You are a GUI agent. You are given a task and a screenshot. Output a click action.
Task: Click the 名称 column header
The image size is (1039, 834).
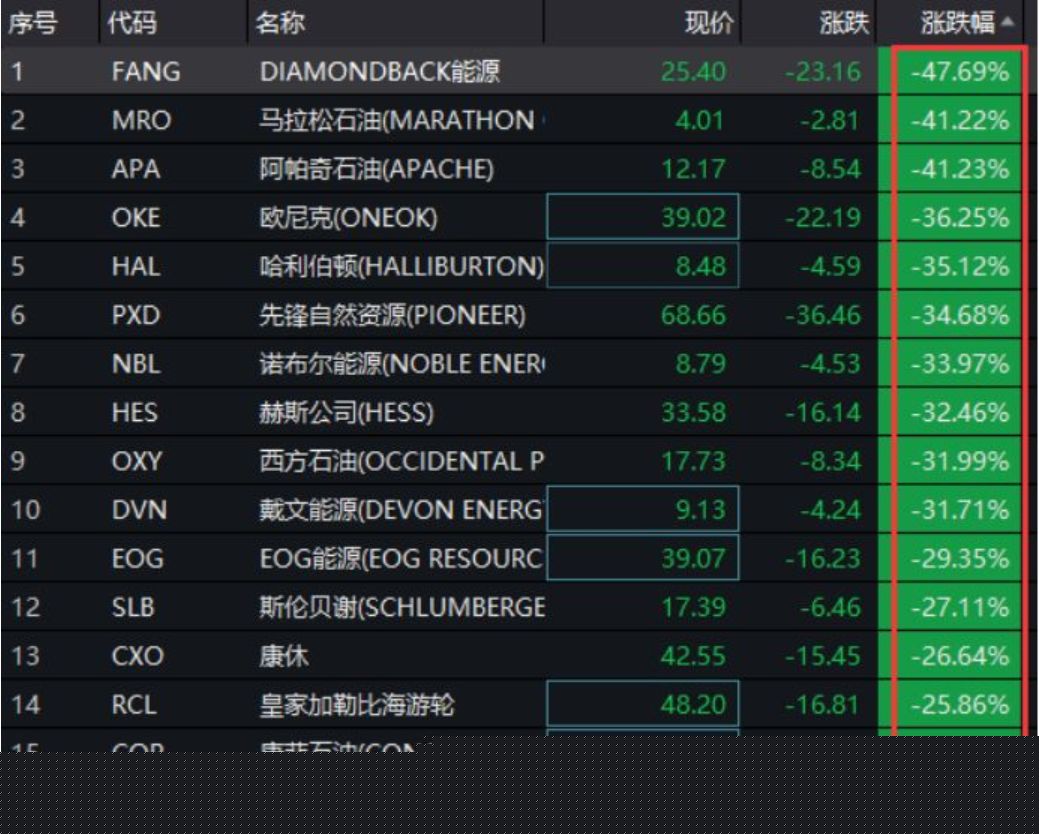(x=280, y=23)
